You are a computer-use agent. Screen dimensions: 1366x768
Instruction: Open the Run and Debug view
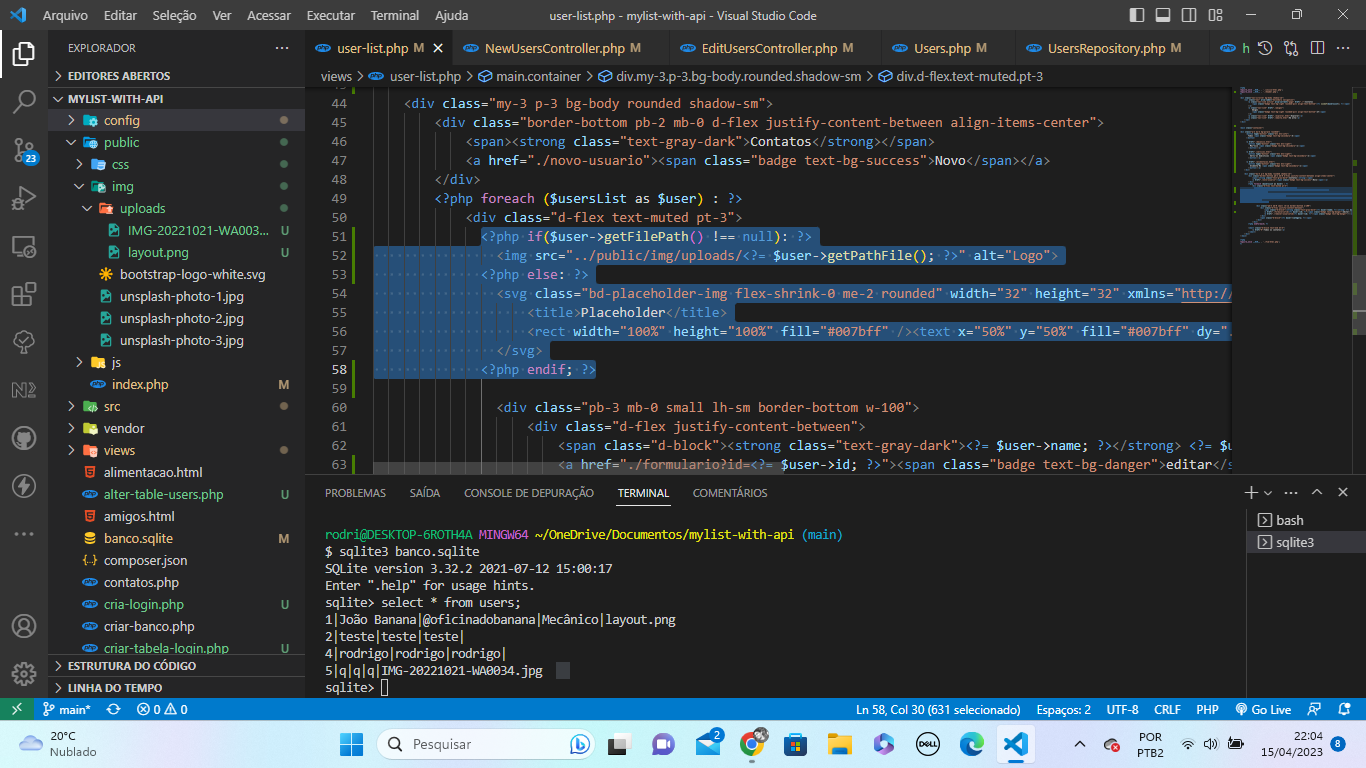tap(24, 198)
